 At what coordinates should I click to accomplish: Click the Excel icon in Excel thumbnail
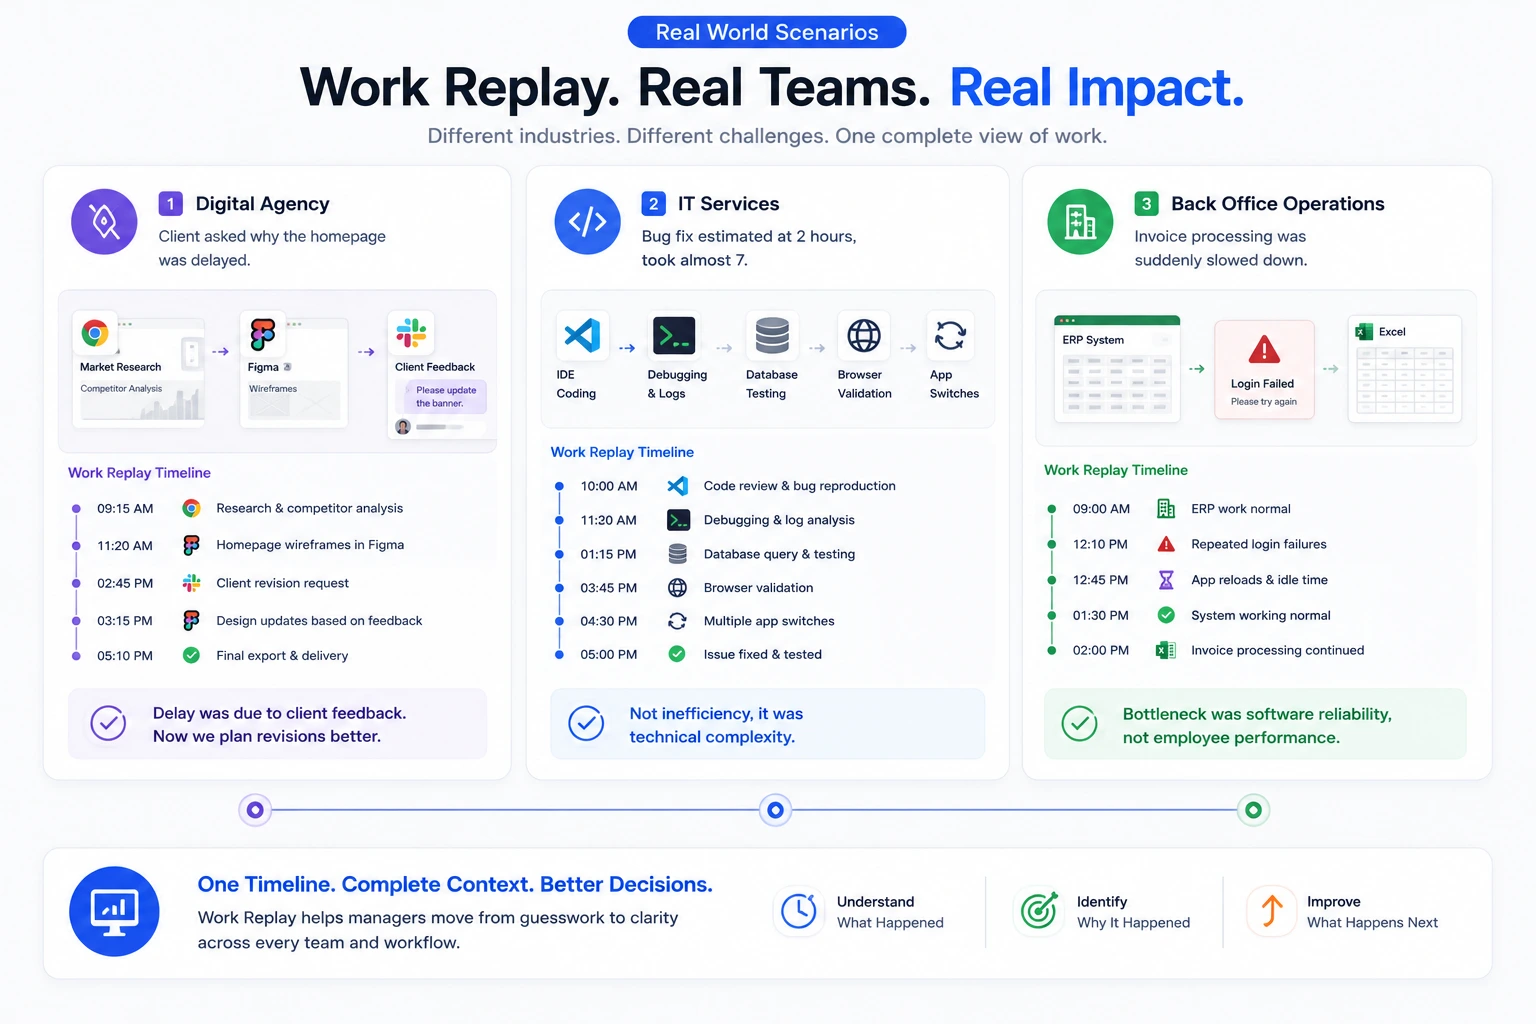point(1364,332)
